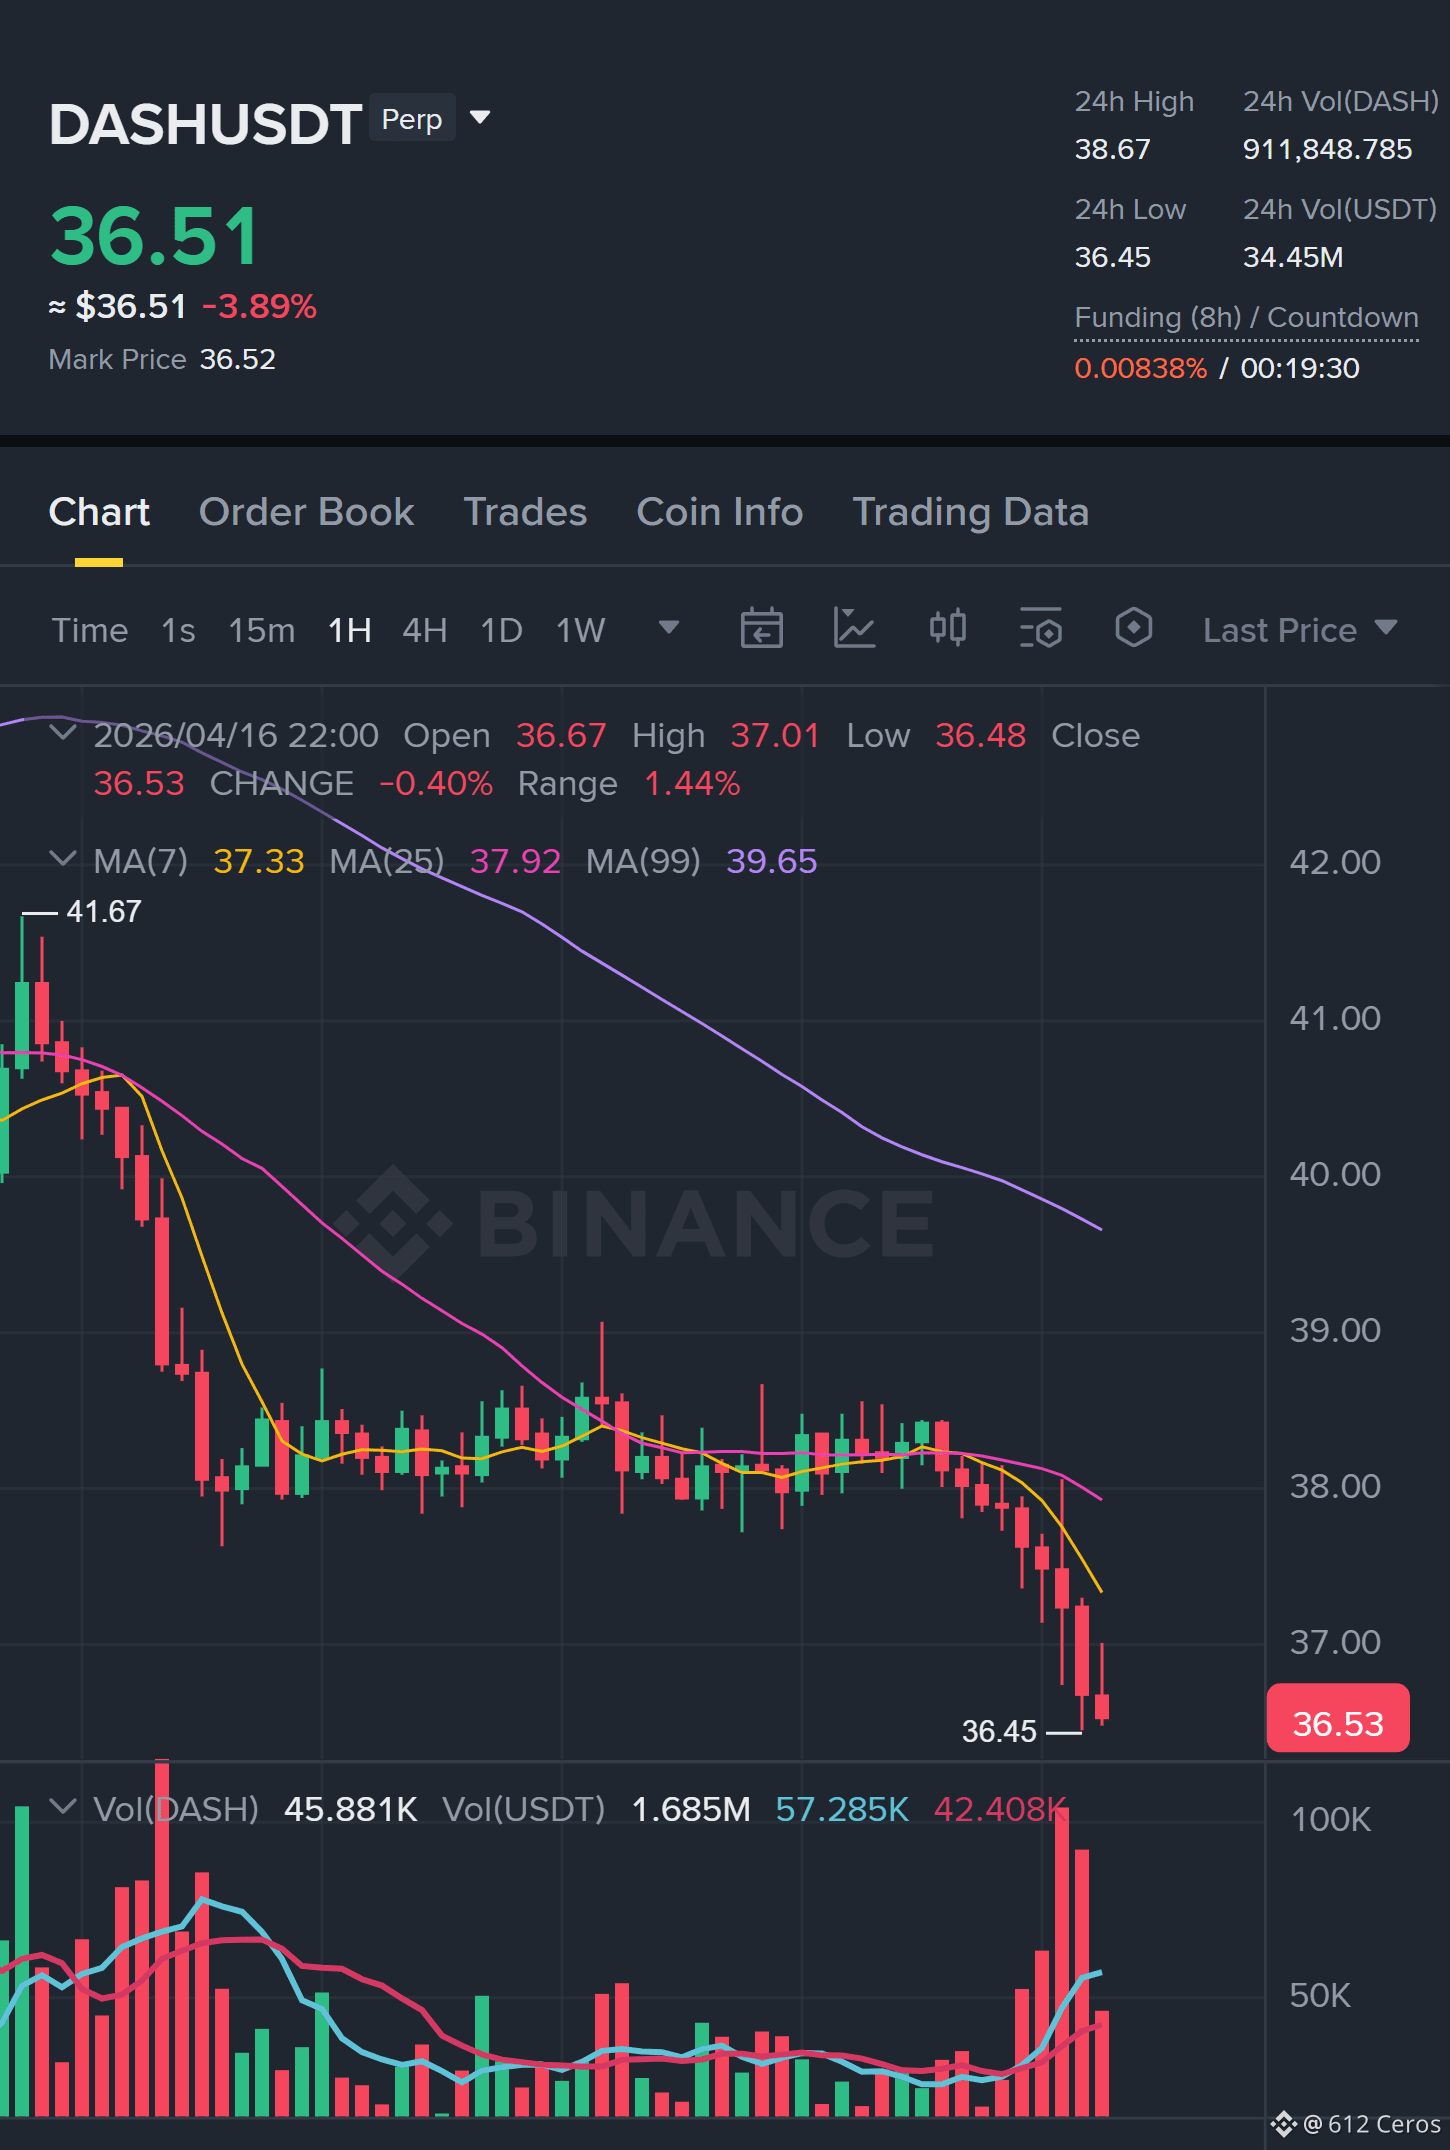Click the Binance watermark logo on the chart
The height and width of the screenshot is (2150, 1450).
coord(635,1222)
